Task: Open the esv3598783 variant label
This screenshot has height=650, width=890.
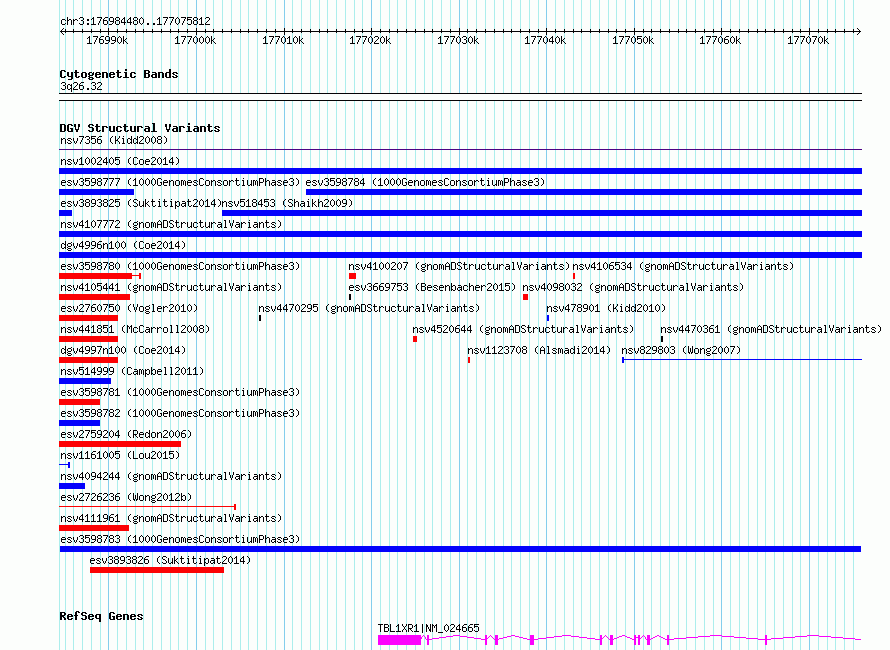Action: tap(180, 539)
